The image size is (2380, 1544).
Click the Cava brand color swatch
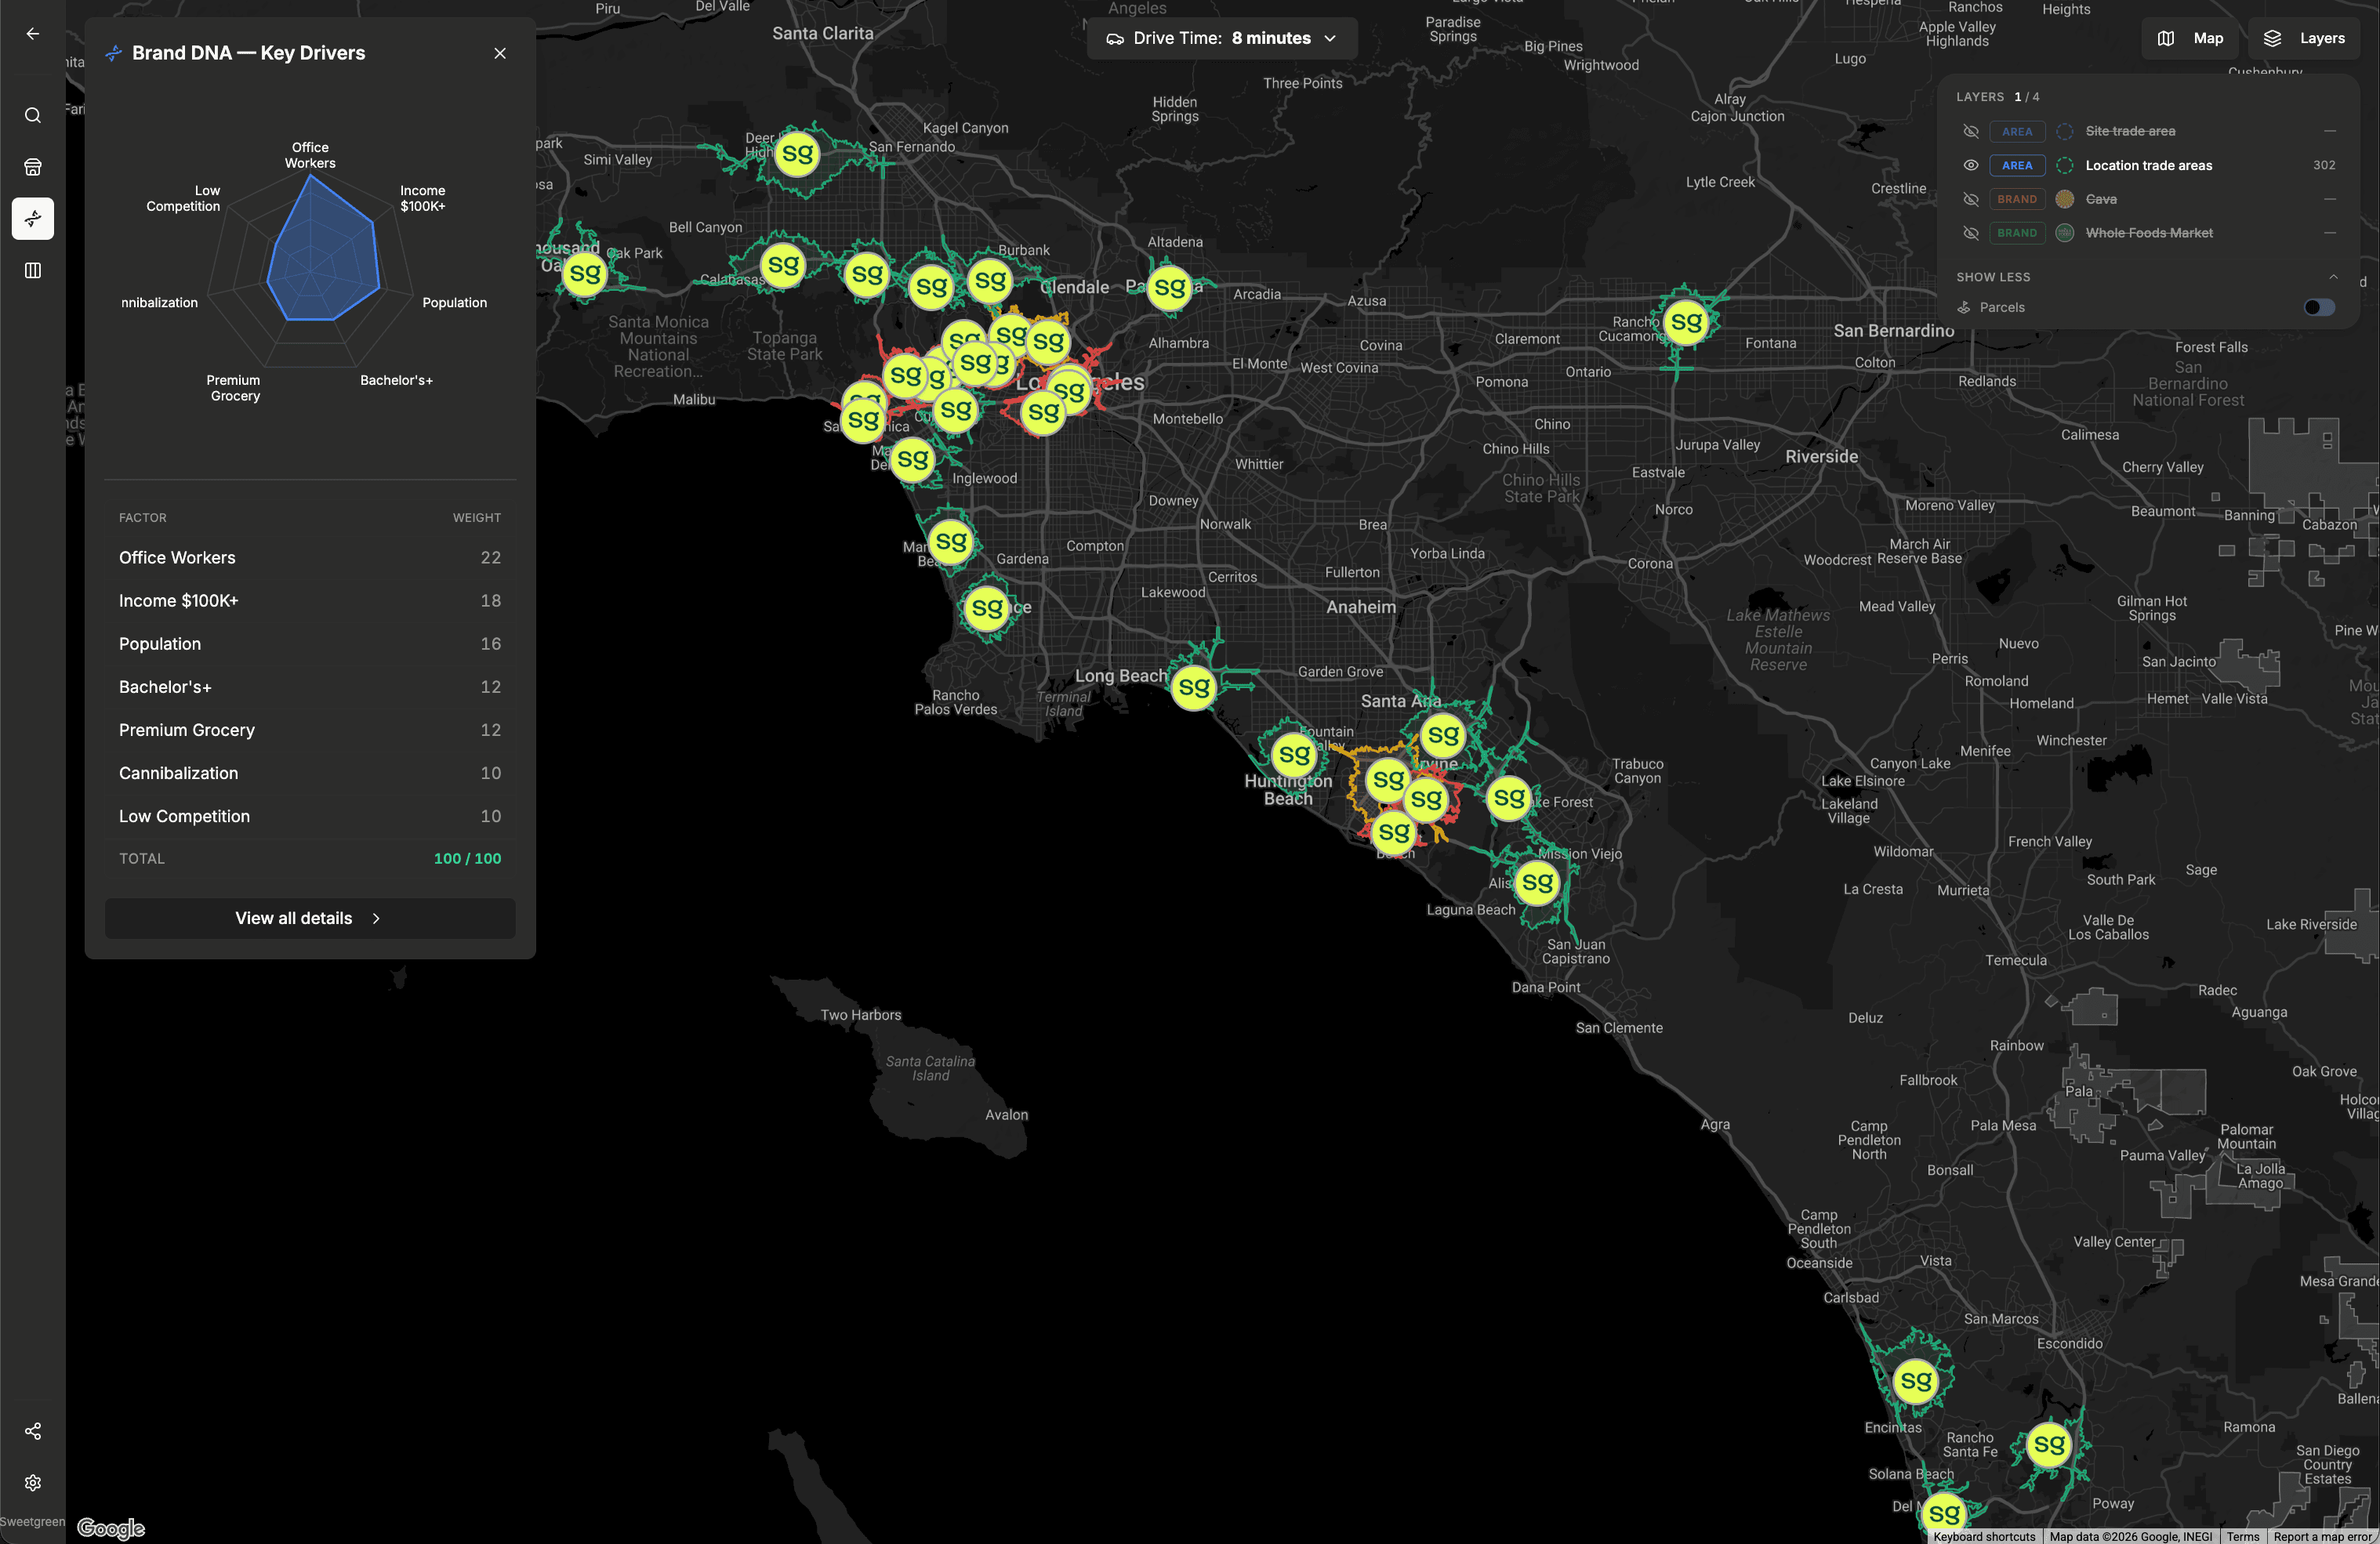tap(2064, 199)
